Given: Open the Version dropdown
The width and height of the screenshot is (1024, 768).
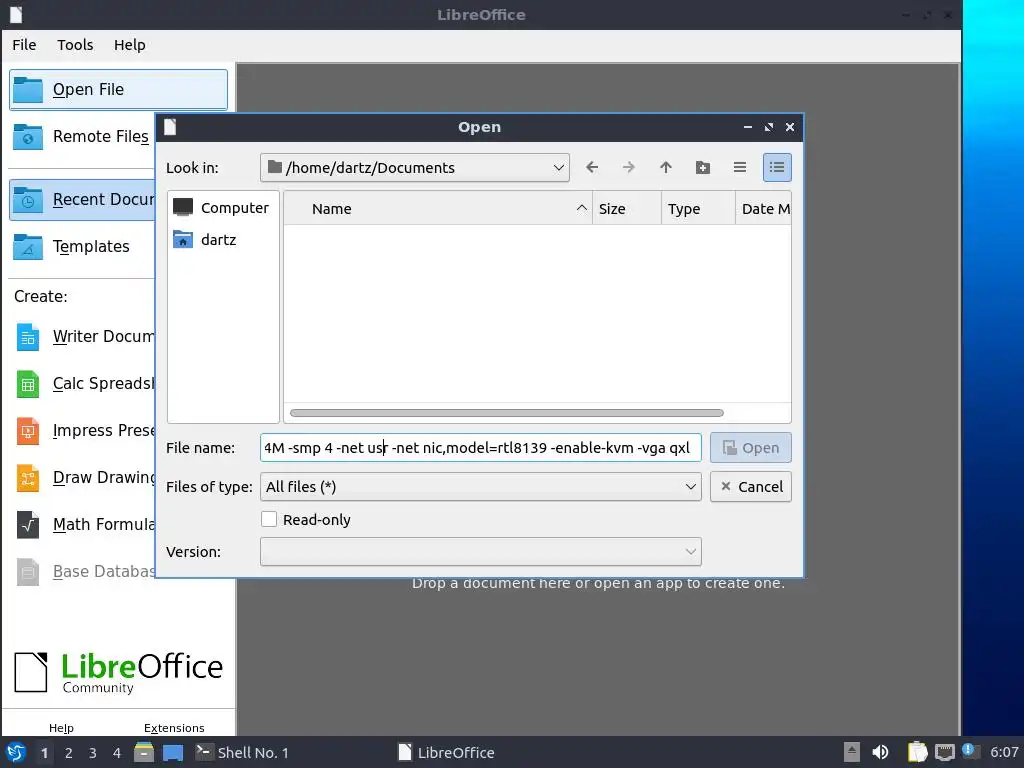Looking at the screenshot, I should click(481, 552).
